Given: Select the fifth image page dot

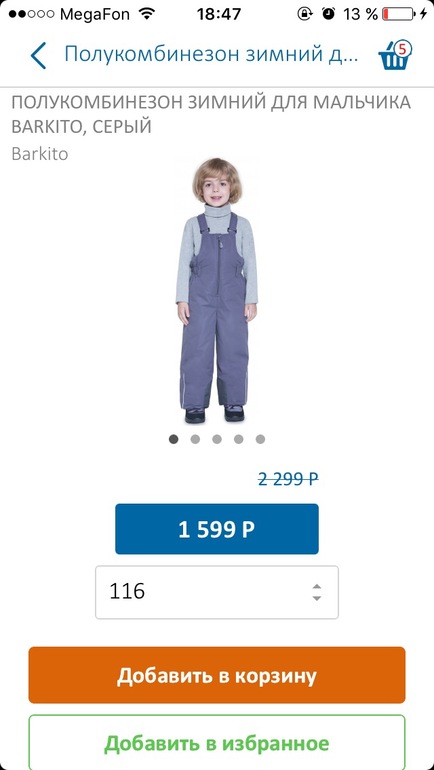Looking at the screenshot, I should pyautogui.click(x=260, y=439).
